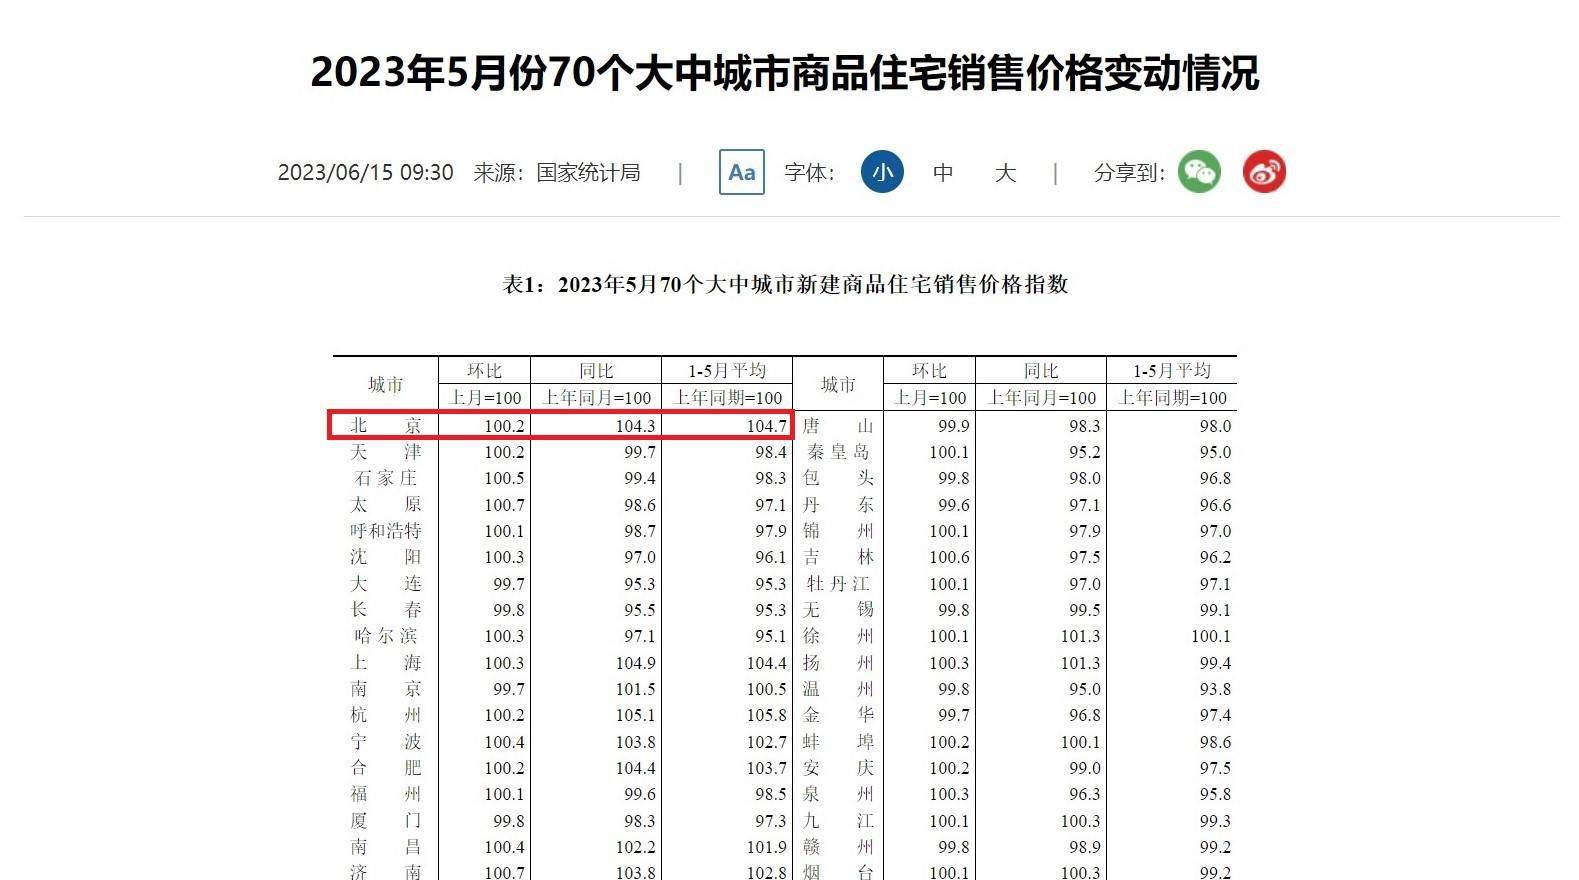Select the 无锡 city cell
The width and height of the screenshot is (1579, 880).
point(838,610)
